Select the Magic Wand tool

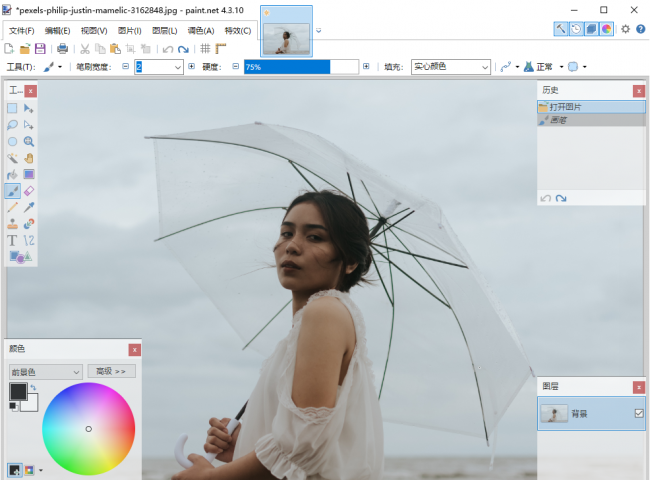point(12,158)
